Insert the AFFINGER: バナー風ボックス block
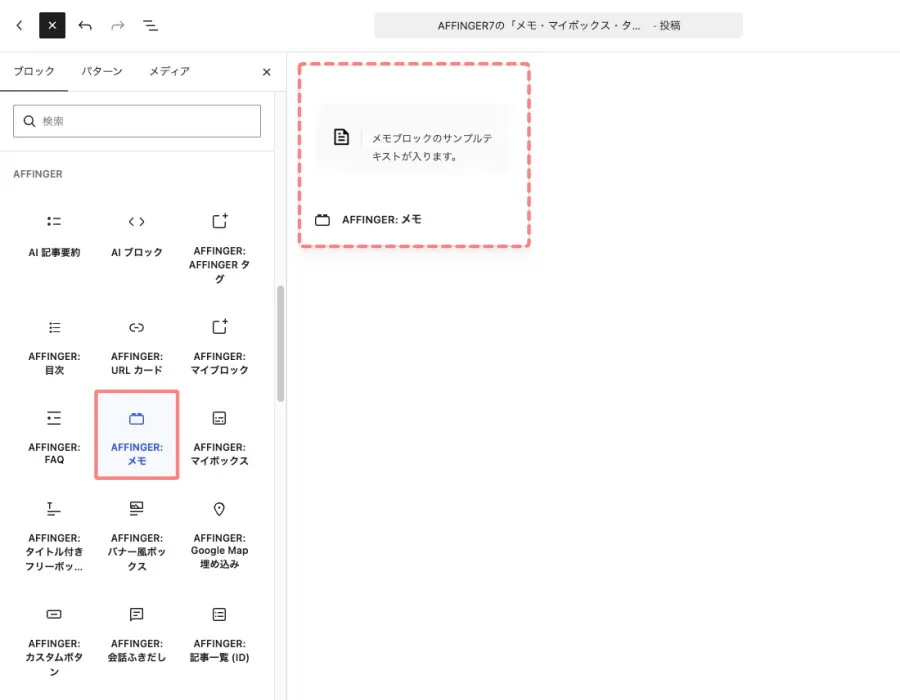The image size is (900, 700). 137,536
